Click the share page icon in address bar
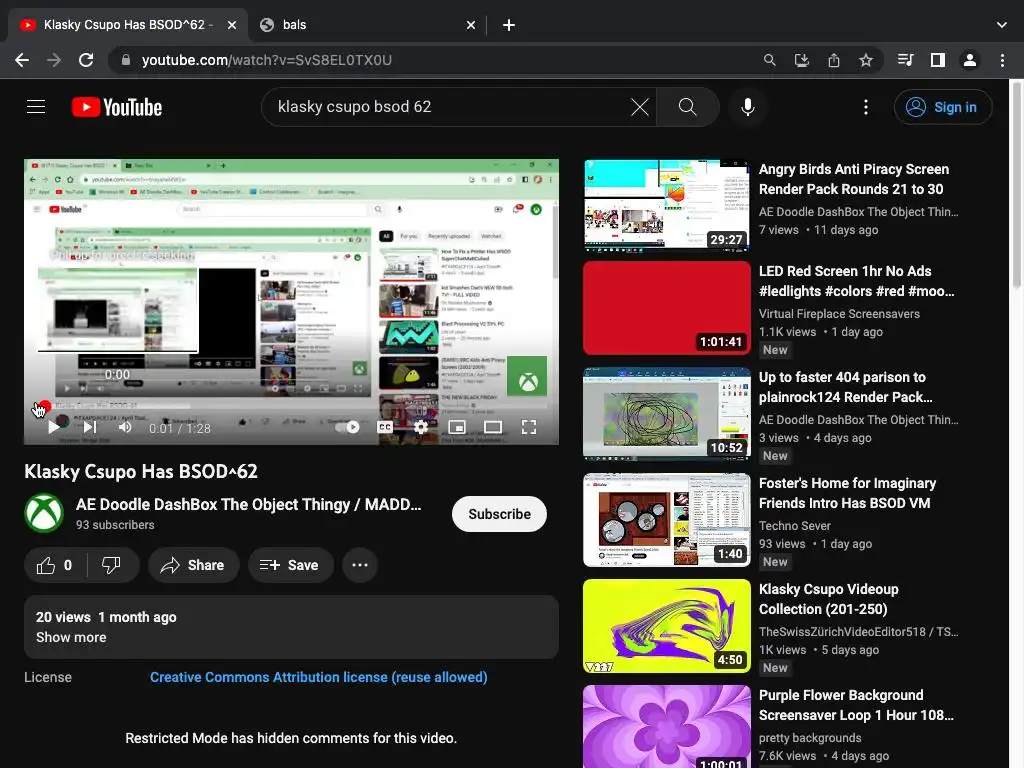 [833, 60]
